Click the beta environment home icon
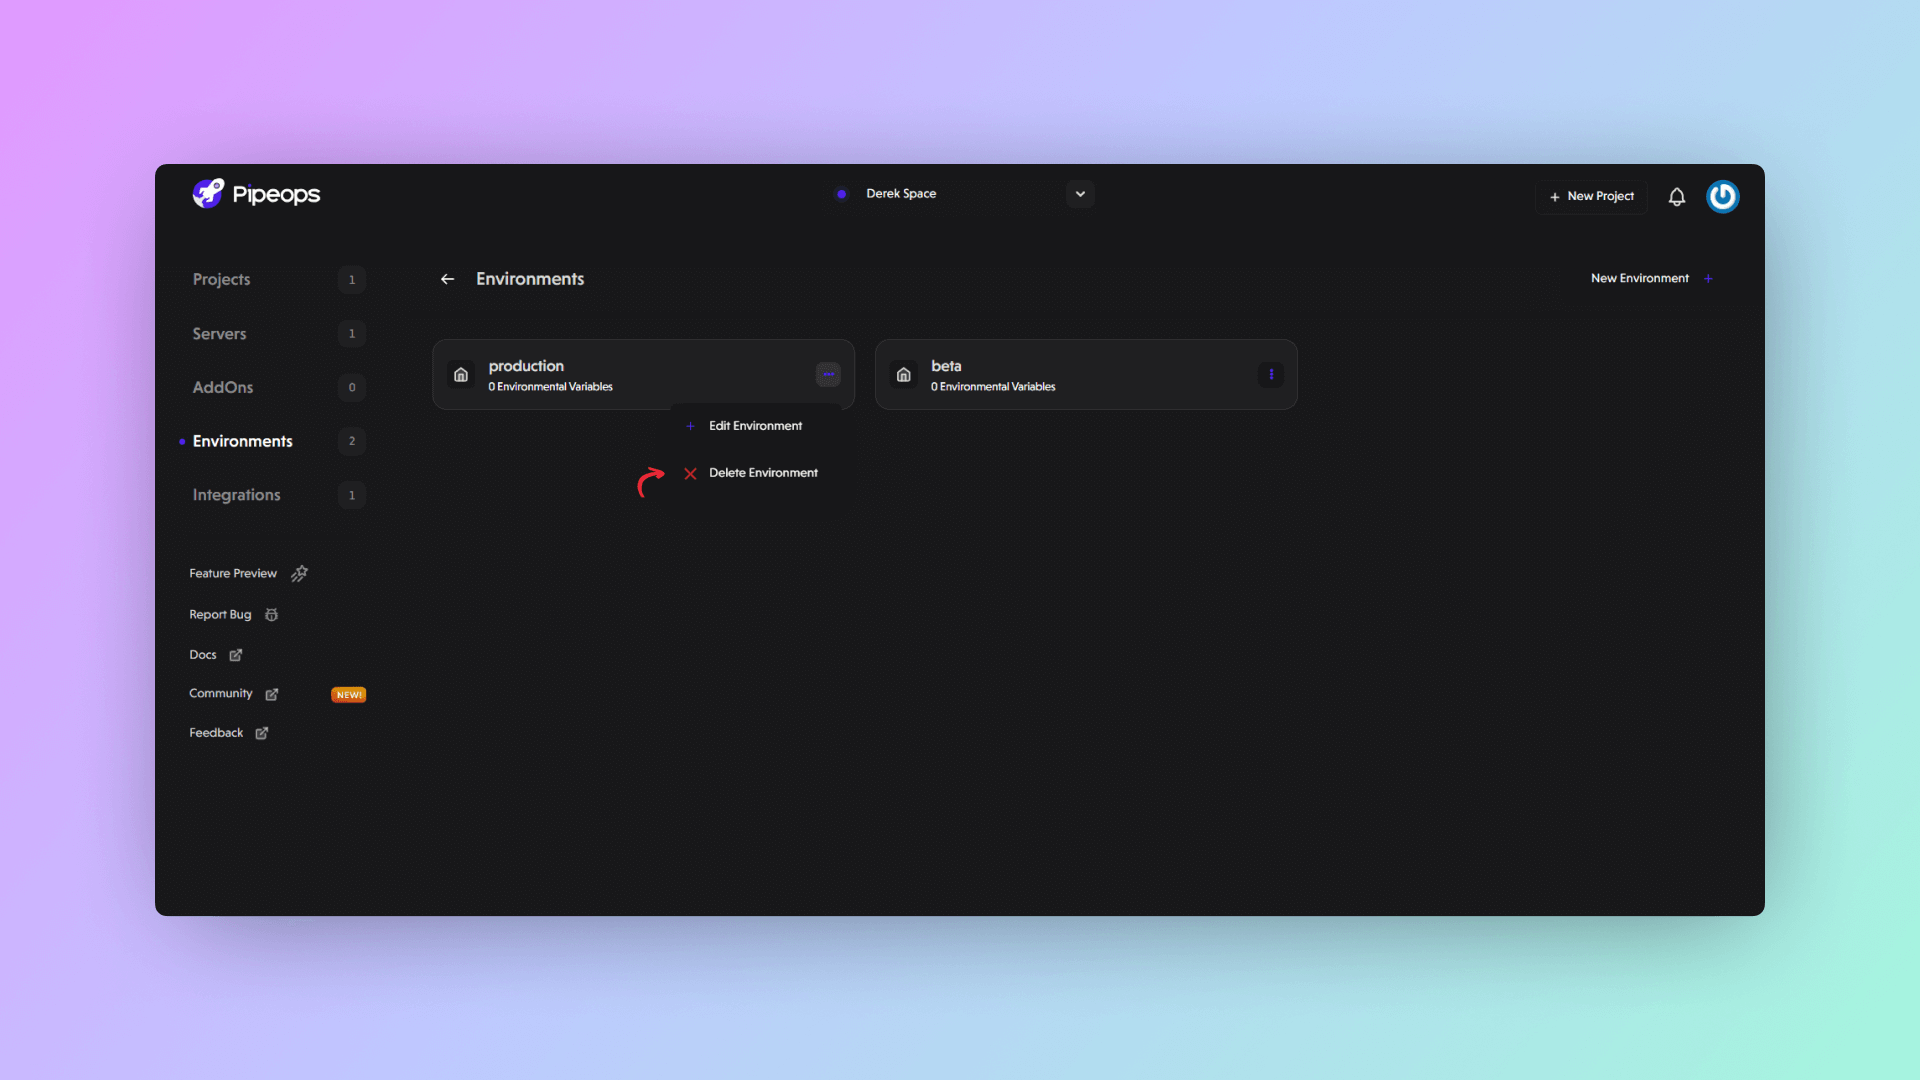The image size is (1920, 1080). [x=903, y=375]
